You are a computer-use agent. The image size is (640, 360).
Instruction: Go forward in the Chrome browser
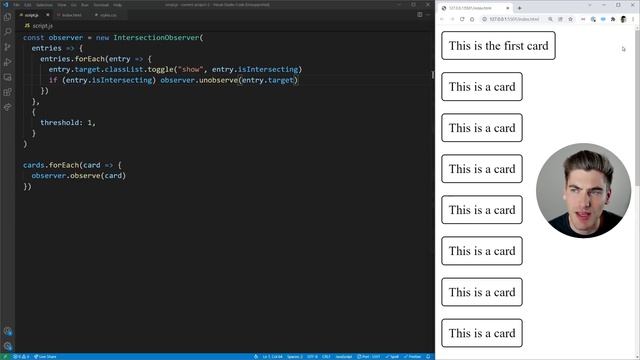pyautogui.click(x=452, y=19)
